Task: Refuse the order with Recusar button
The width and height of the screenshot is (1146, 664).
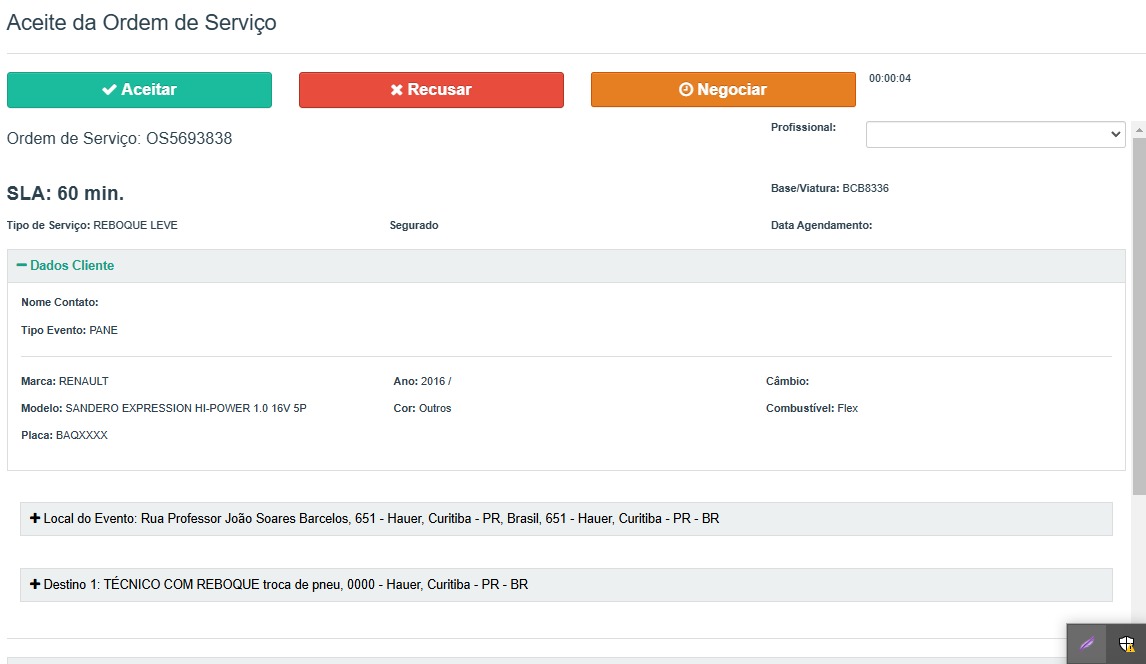Action: point(431,90)
